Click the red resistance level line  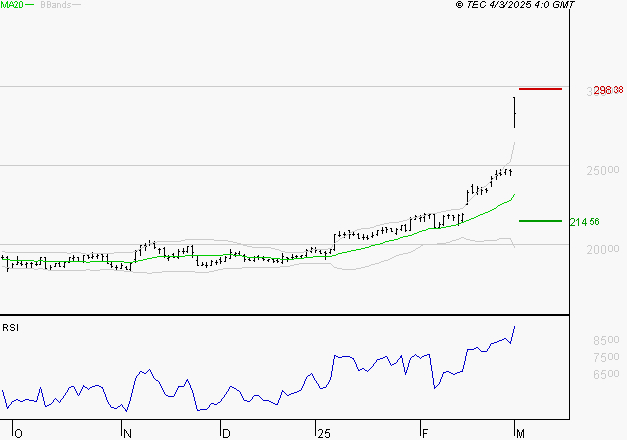[x=540, y=89]
